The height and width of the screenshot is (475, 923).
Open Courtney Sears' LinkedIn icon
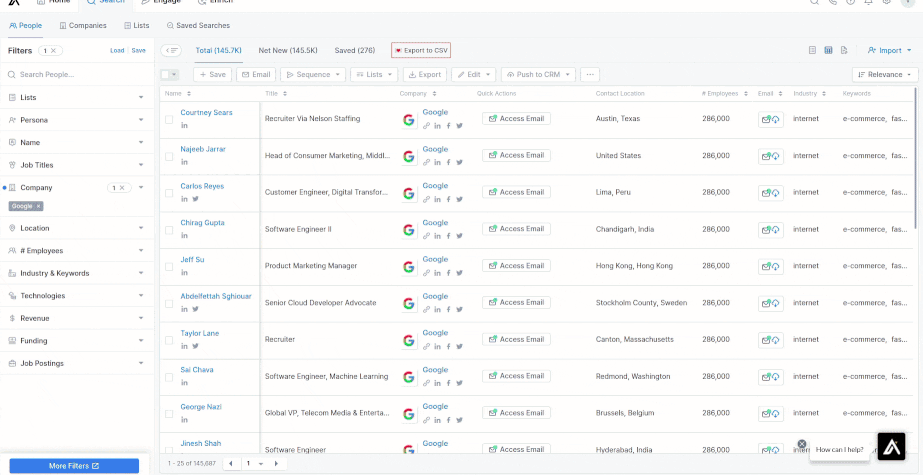(184, 125)
